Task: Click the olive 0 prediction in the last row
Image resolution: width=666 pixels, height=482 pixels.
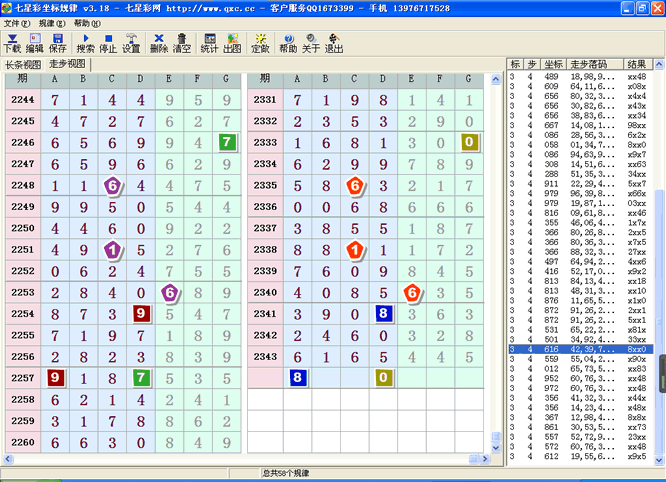Action: click(x=384, y=378)
